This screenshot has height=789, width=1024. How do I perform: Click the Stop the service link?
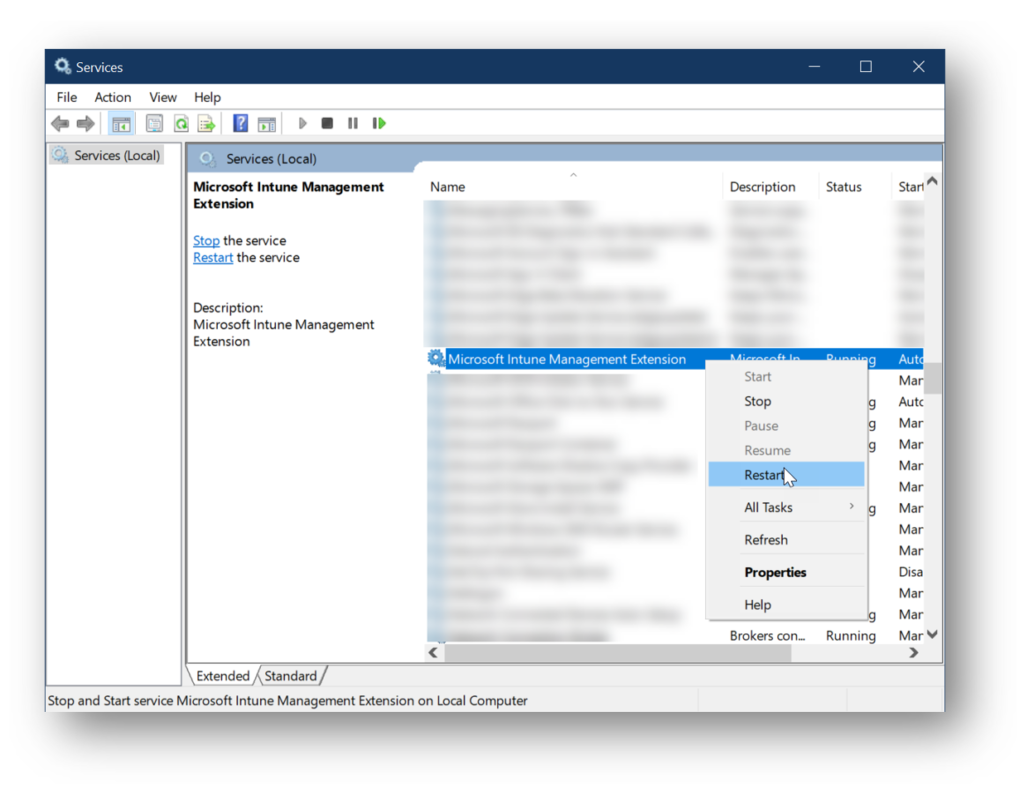tap(206, 240)
